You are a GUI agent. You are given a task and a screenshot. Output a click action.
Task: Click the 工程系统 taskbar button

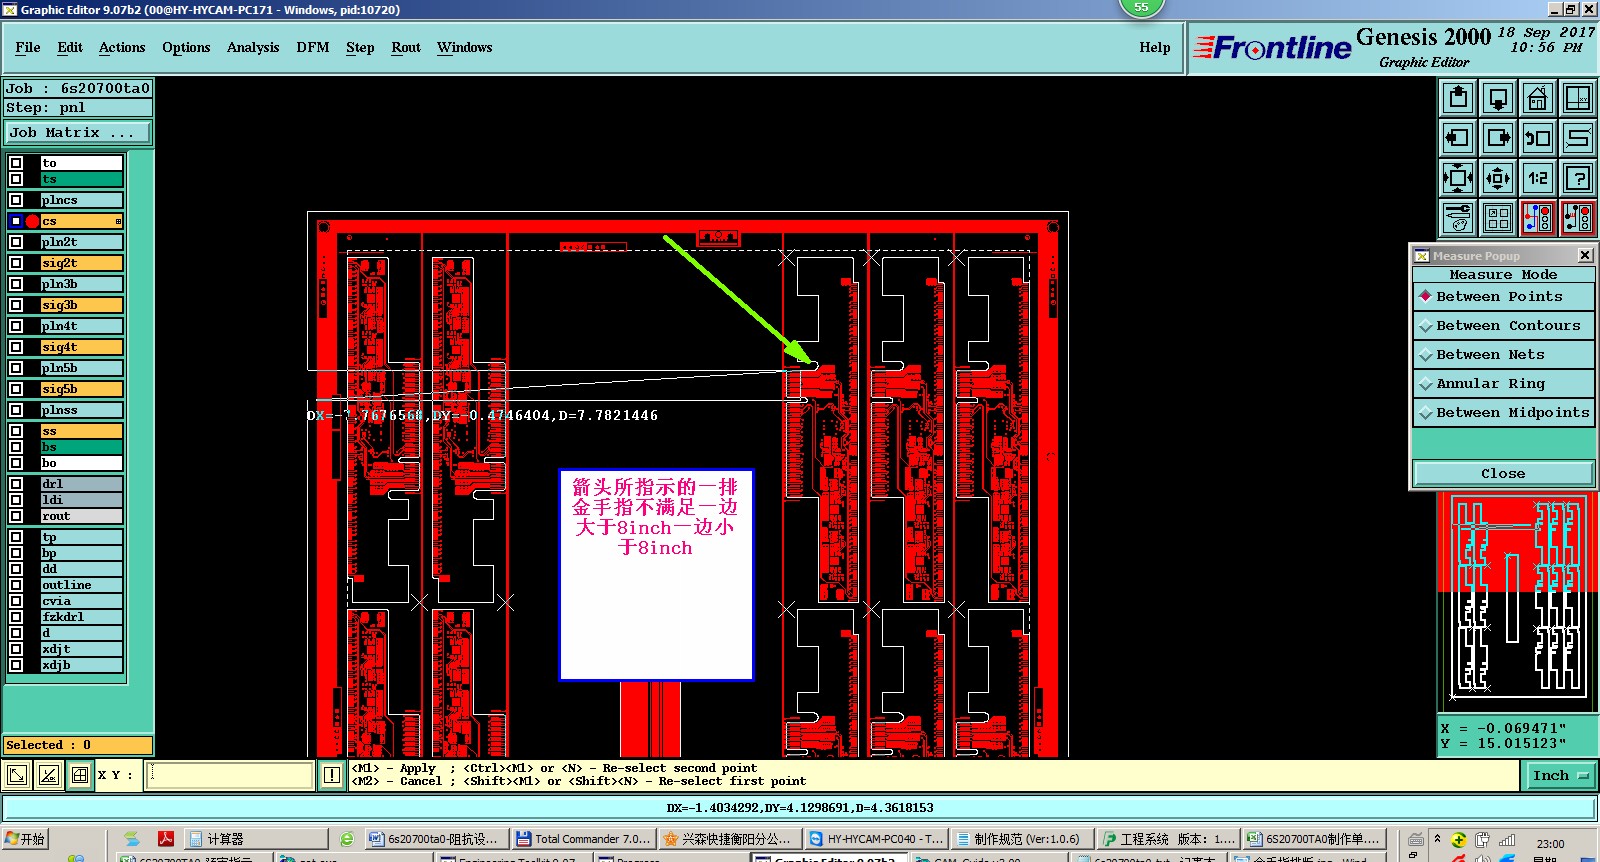point(1167,839)
